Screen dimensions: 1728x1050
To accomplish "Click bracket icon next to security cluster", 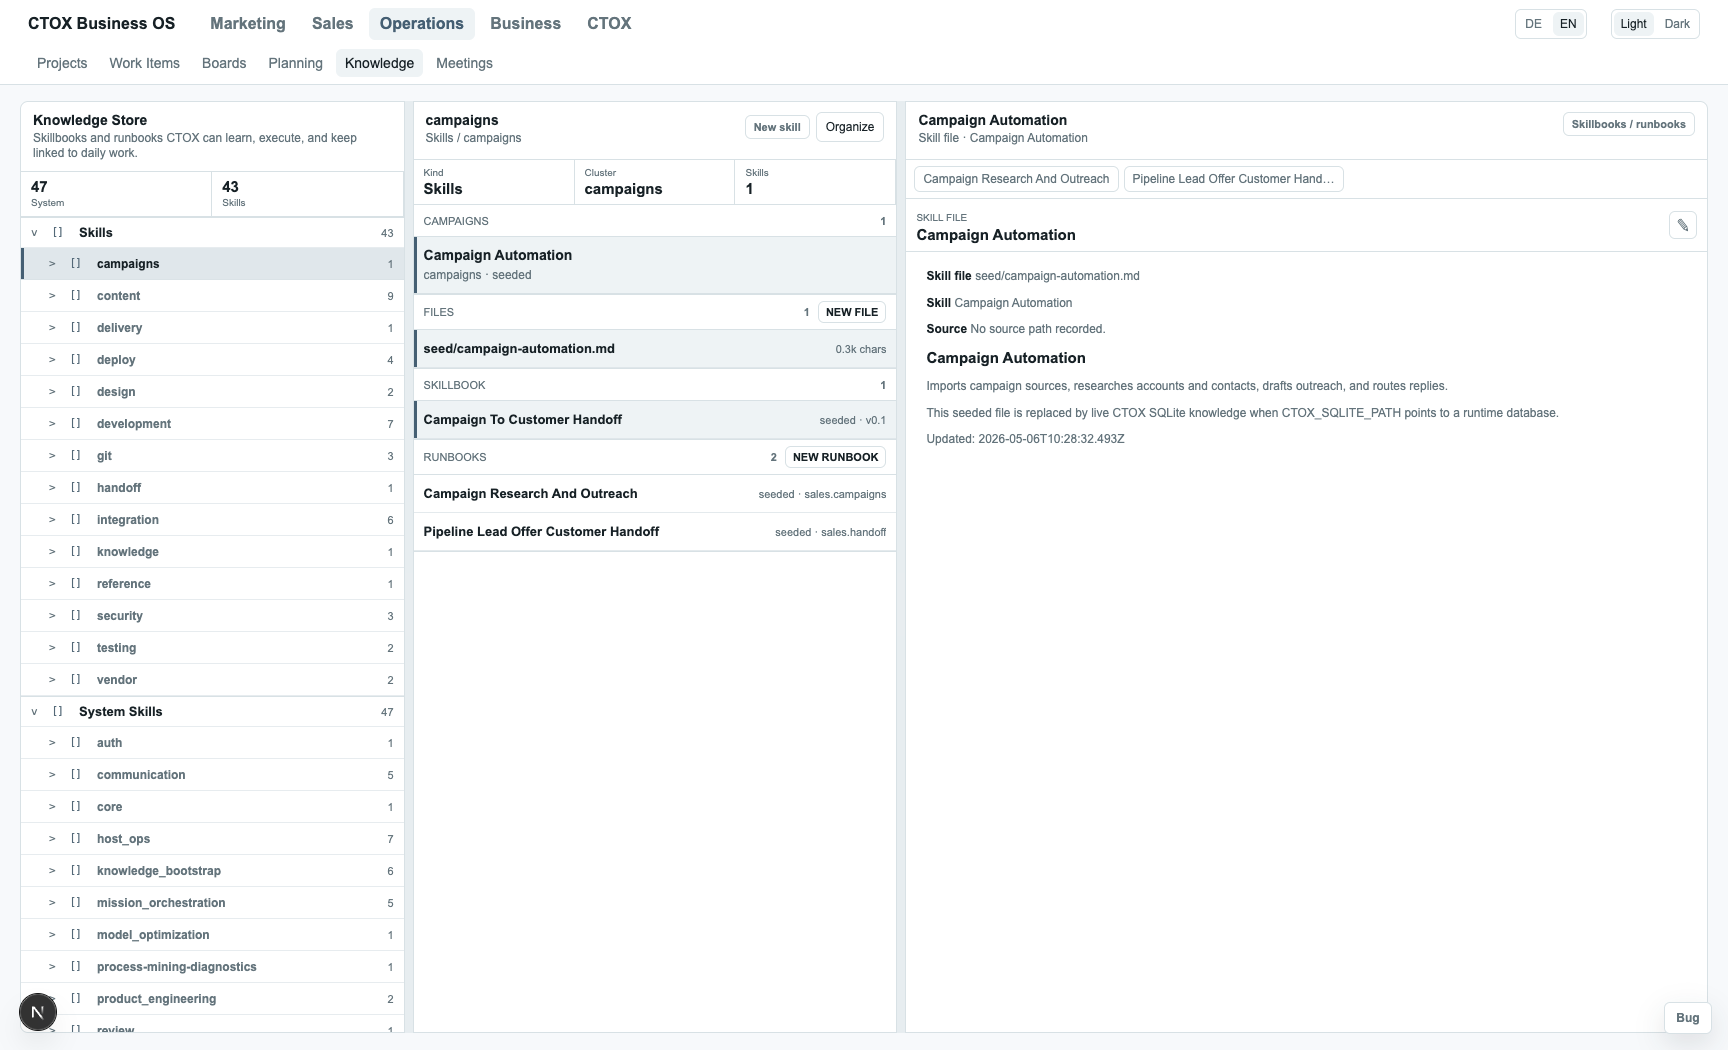I will tap(75, 616).
